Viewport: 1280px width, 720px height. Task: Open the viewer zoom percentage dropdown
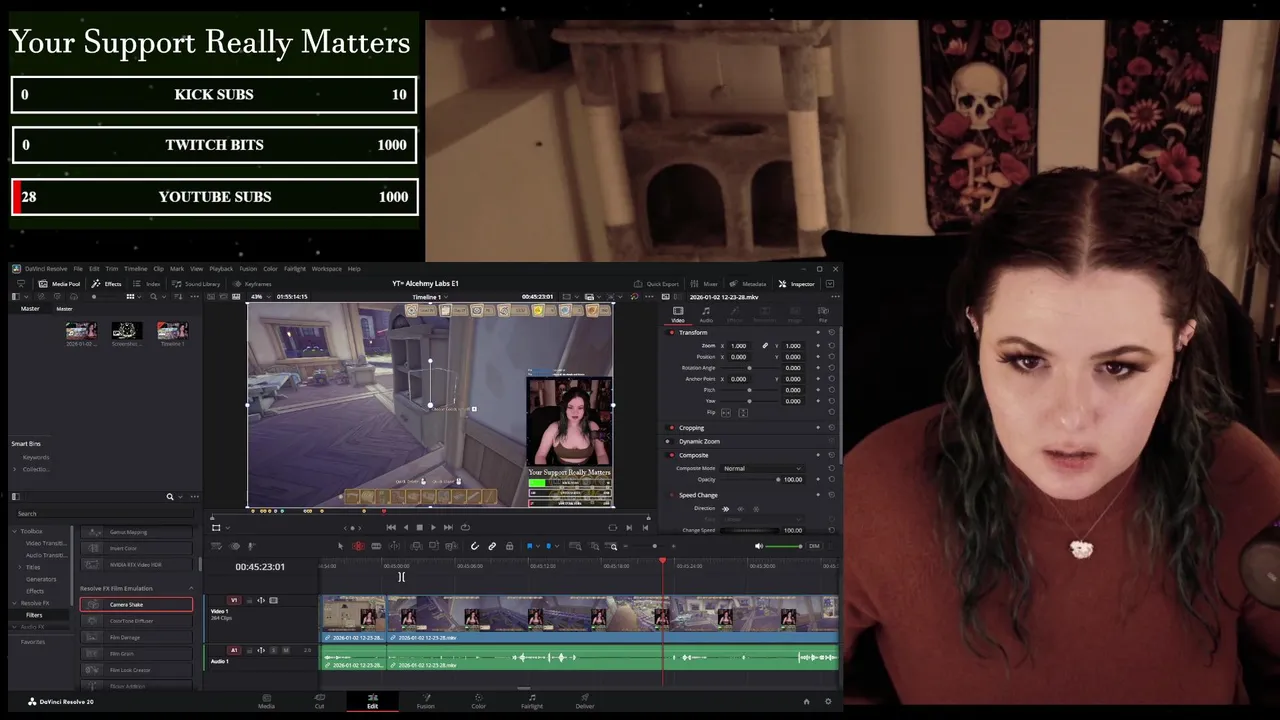tap(260, 296)
